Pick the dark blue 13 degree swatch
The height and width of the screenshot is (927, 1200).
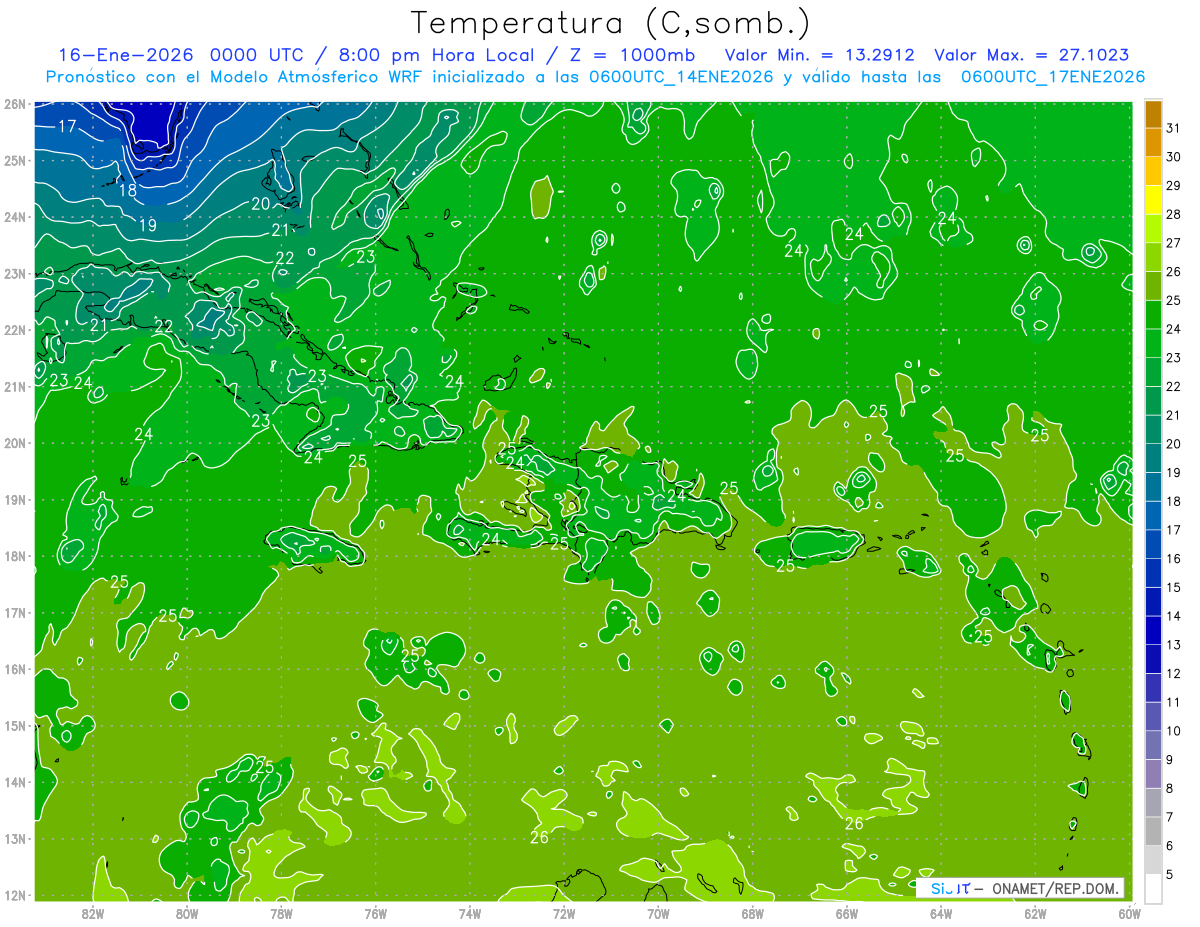1153,631
